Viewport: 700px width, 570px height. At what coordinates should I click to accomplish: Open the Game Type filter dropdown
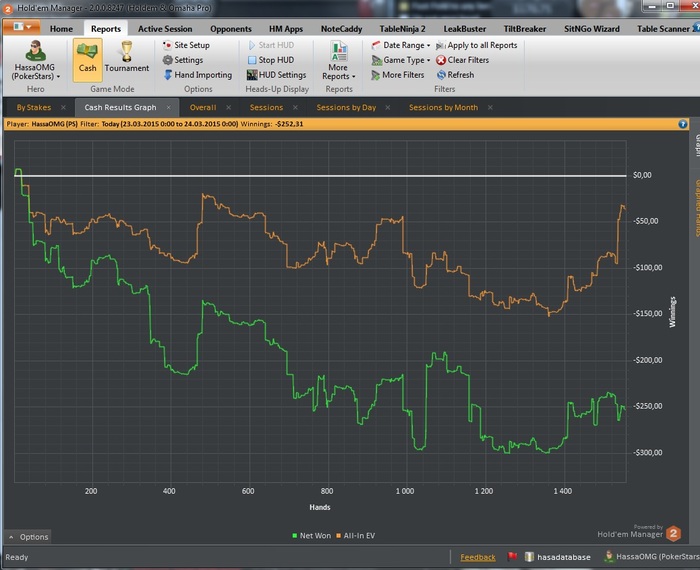(401, 60)
